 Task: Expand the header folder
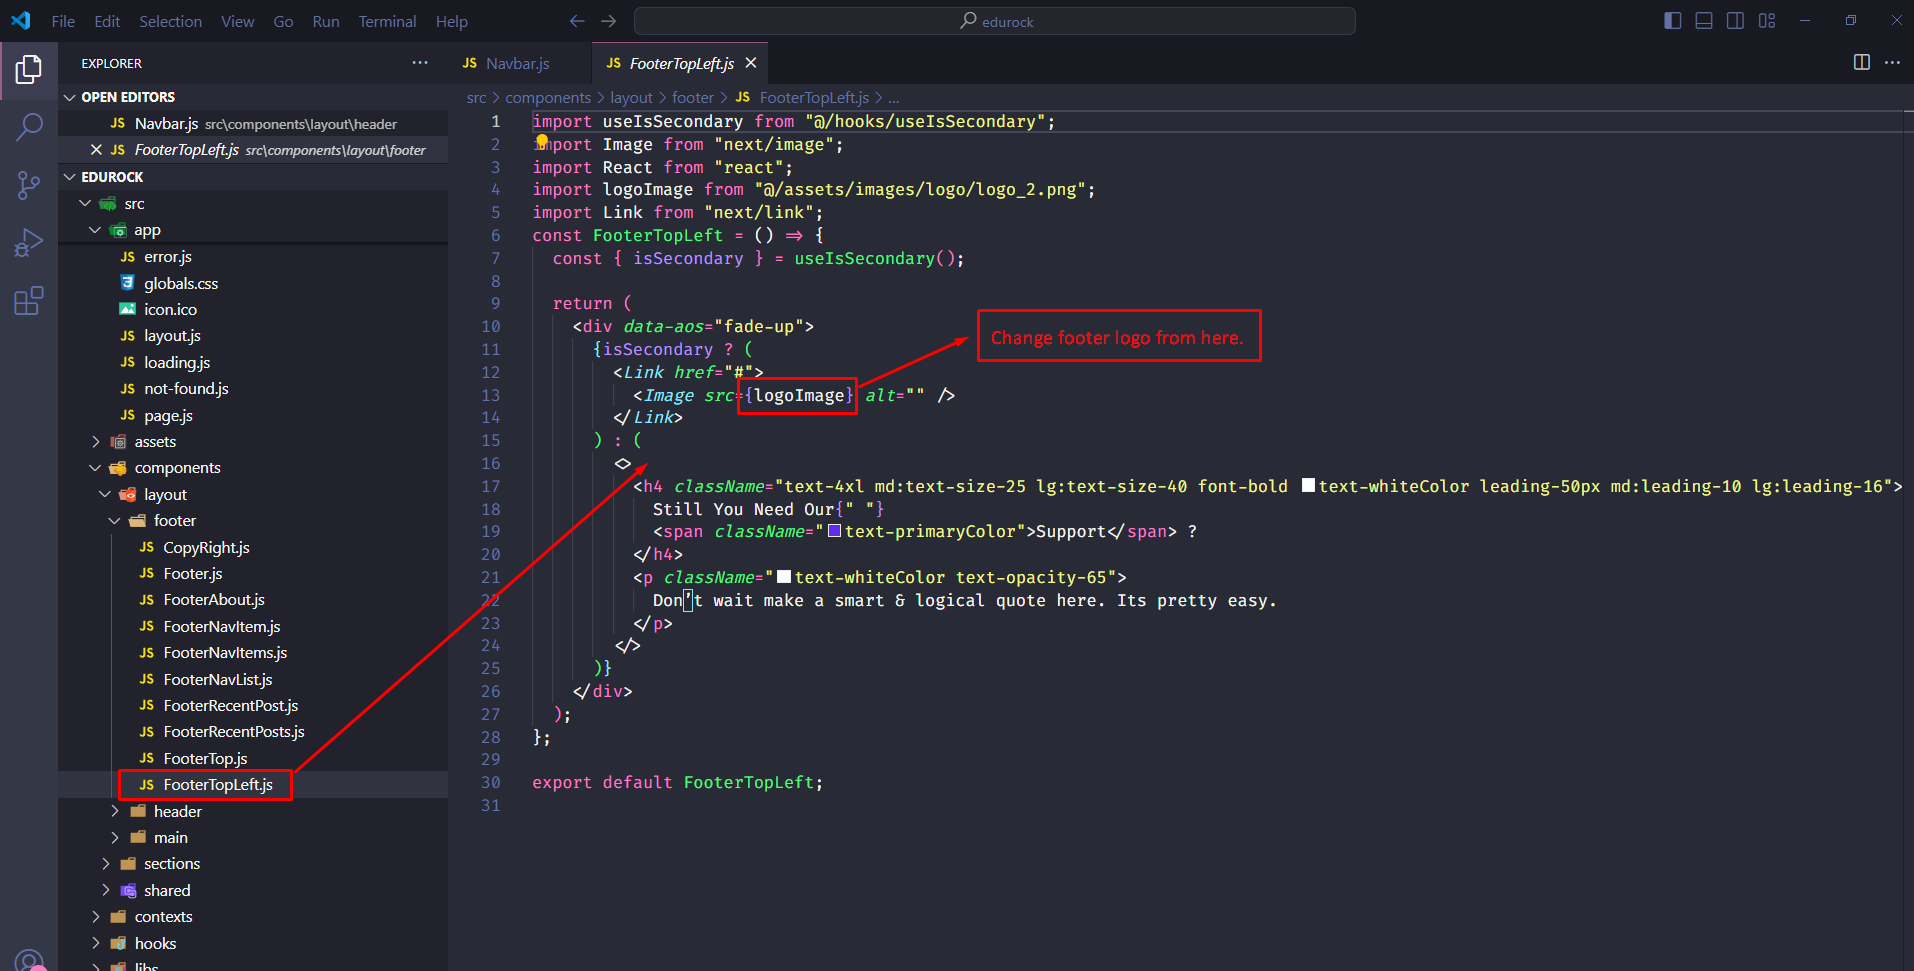pyautogui.click(x=253, y=811)
